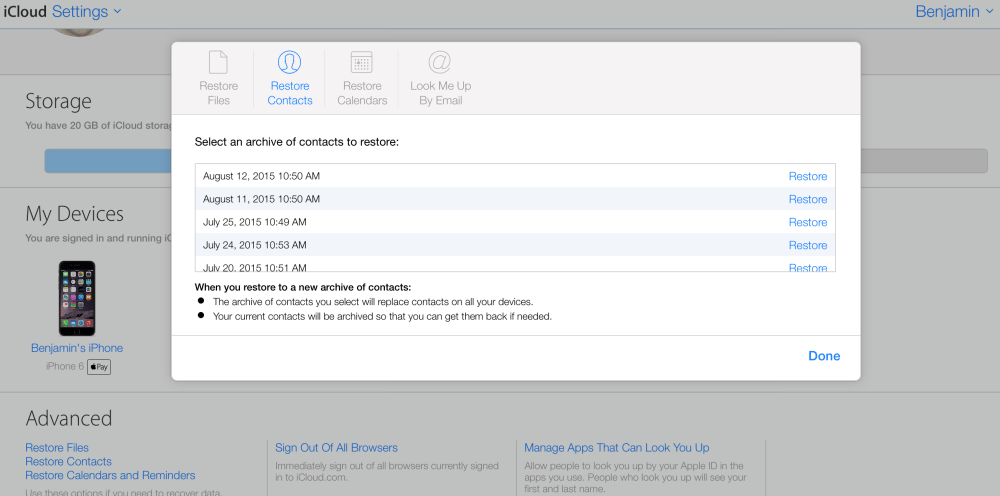The image size is (1000, 496).
Task: Open the Restore Files tab label
Action: coord(218,93)
